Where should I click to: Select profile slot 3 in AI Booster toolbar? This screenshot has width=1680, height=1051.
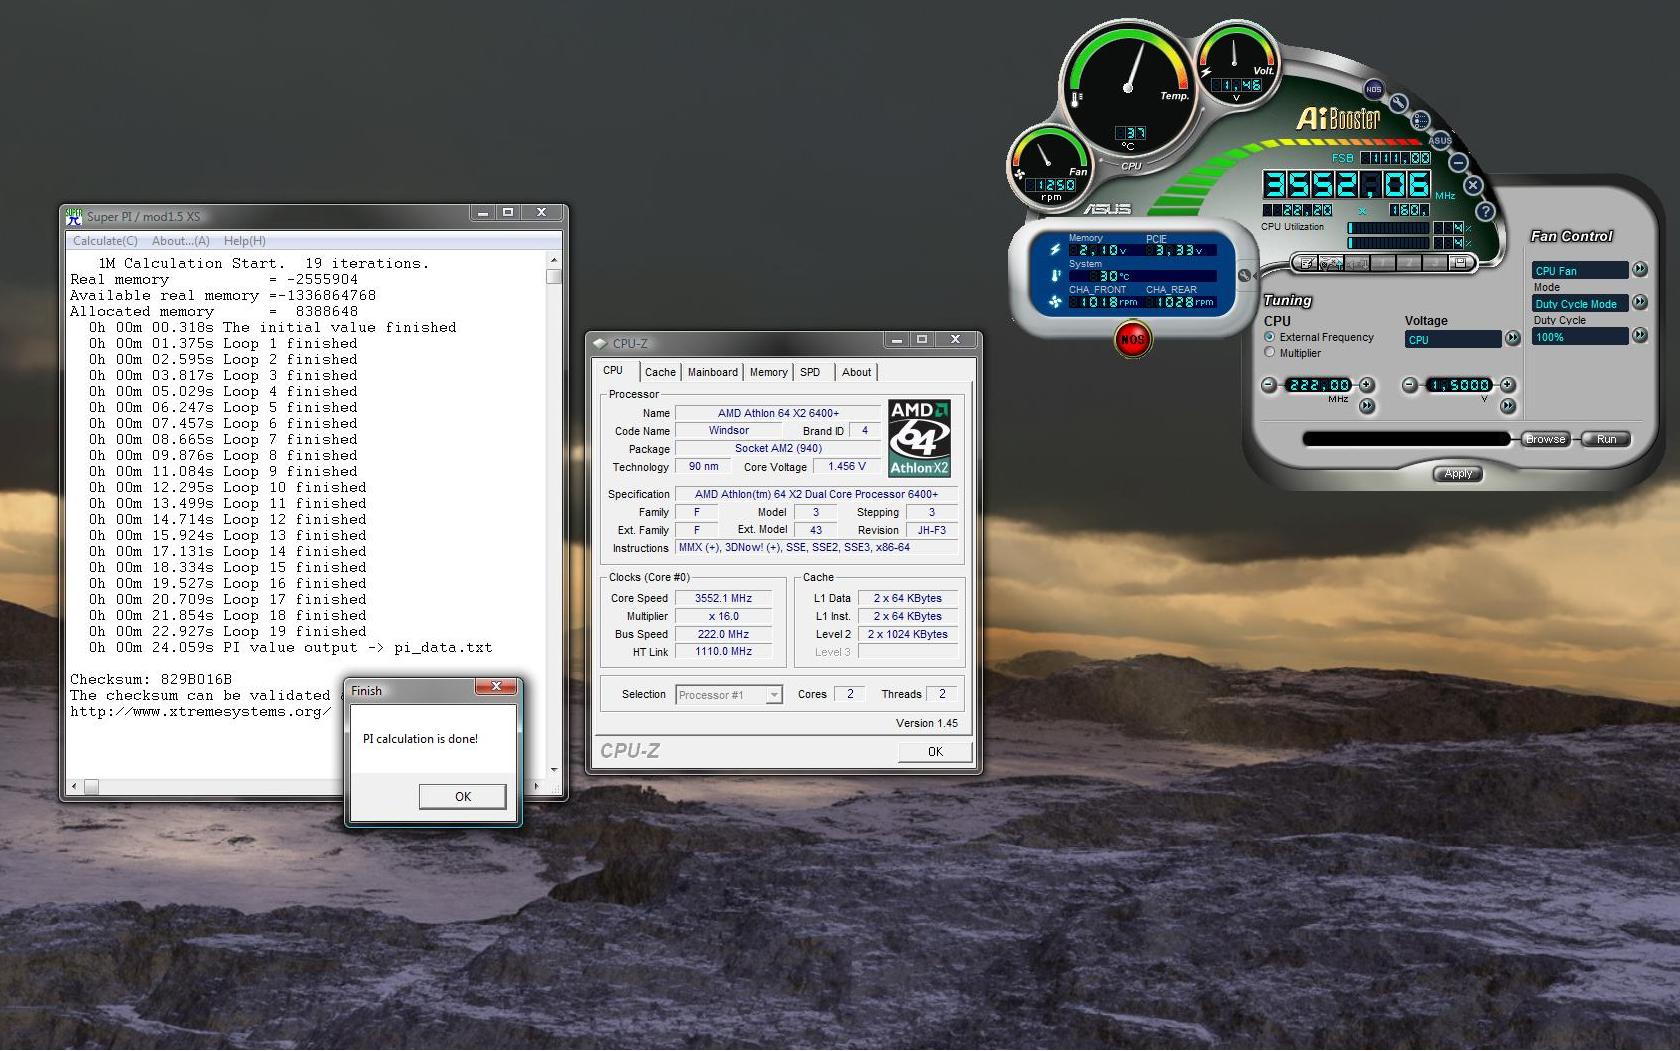click(x=1435, y=263)
